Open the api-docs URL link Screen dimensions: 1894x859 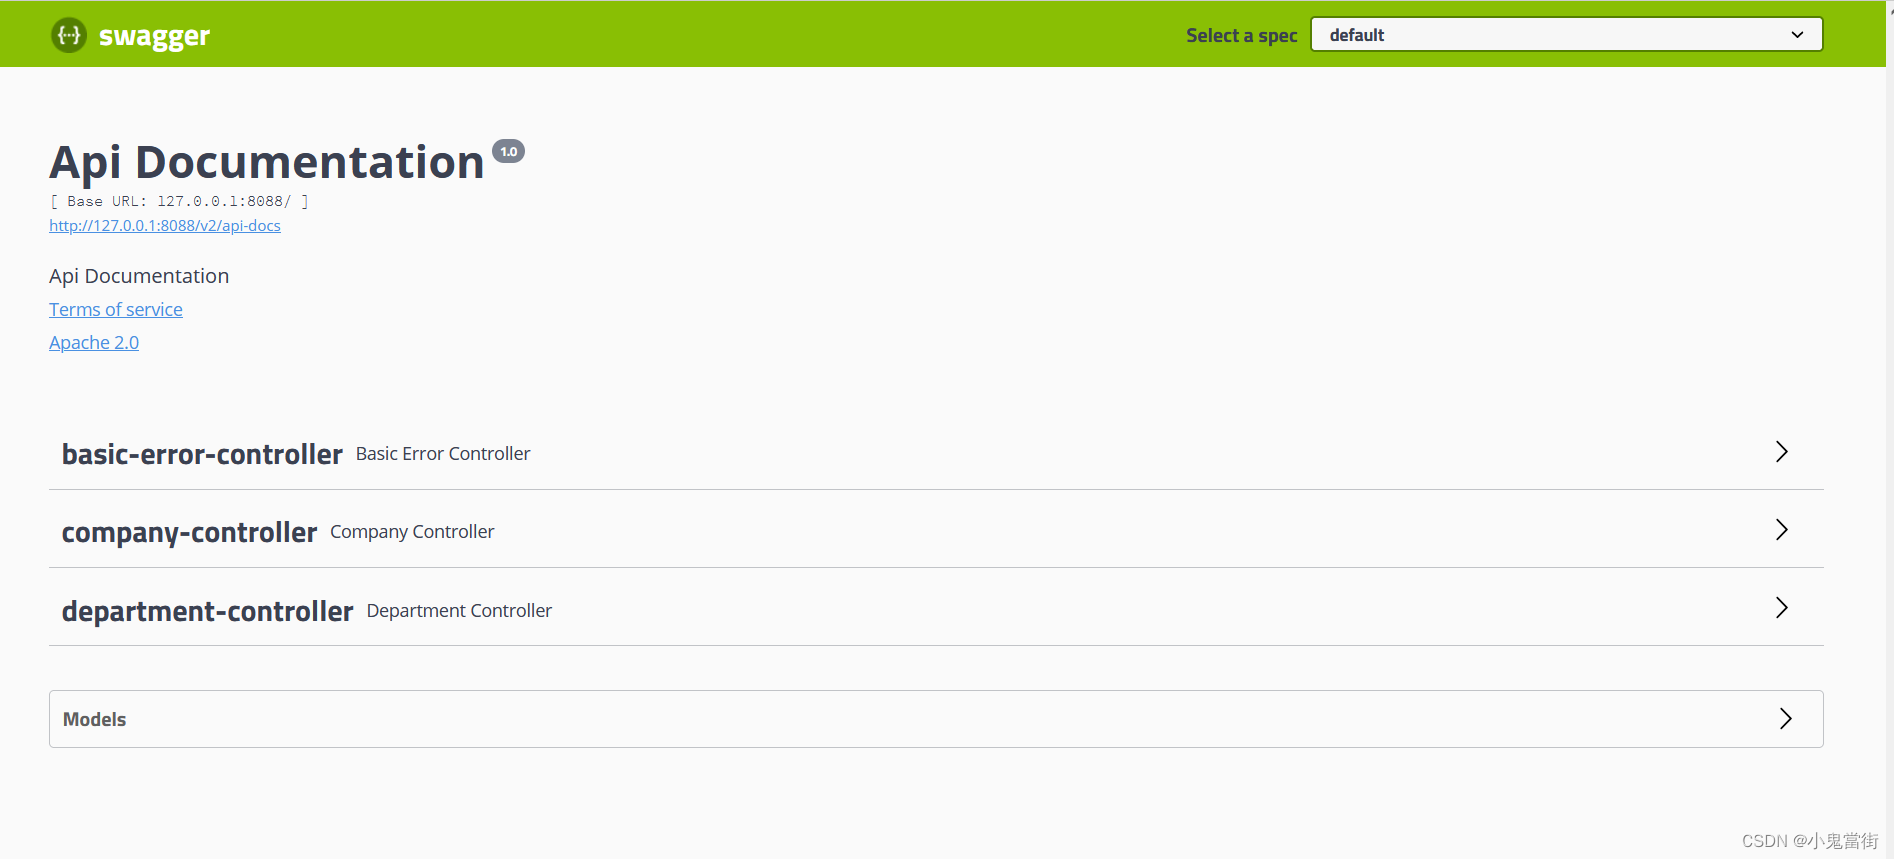coord(165,226)
